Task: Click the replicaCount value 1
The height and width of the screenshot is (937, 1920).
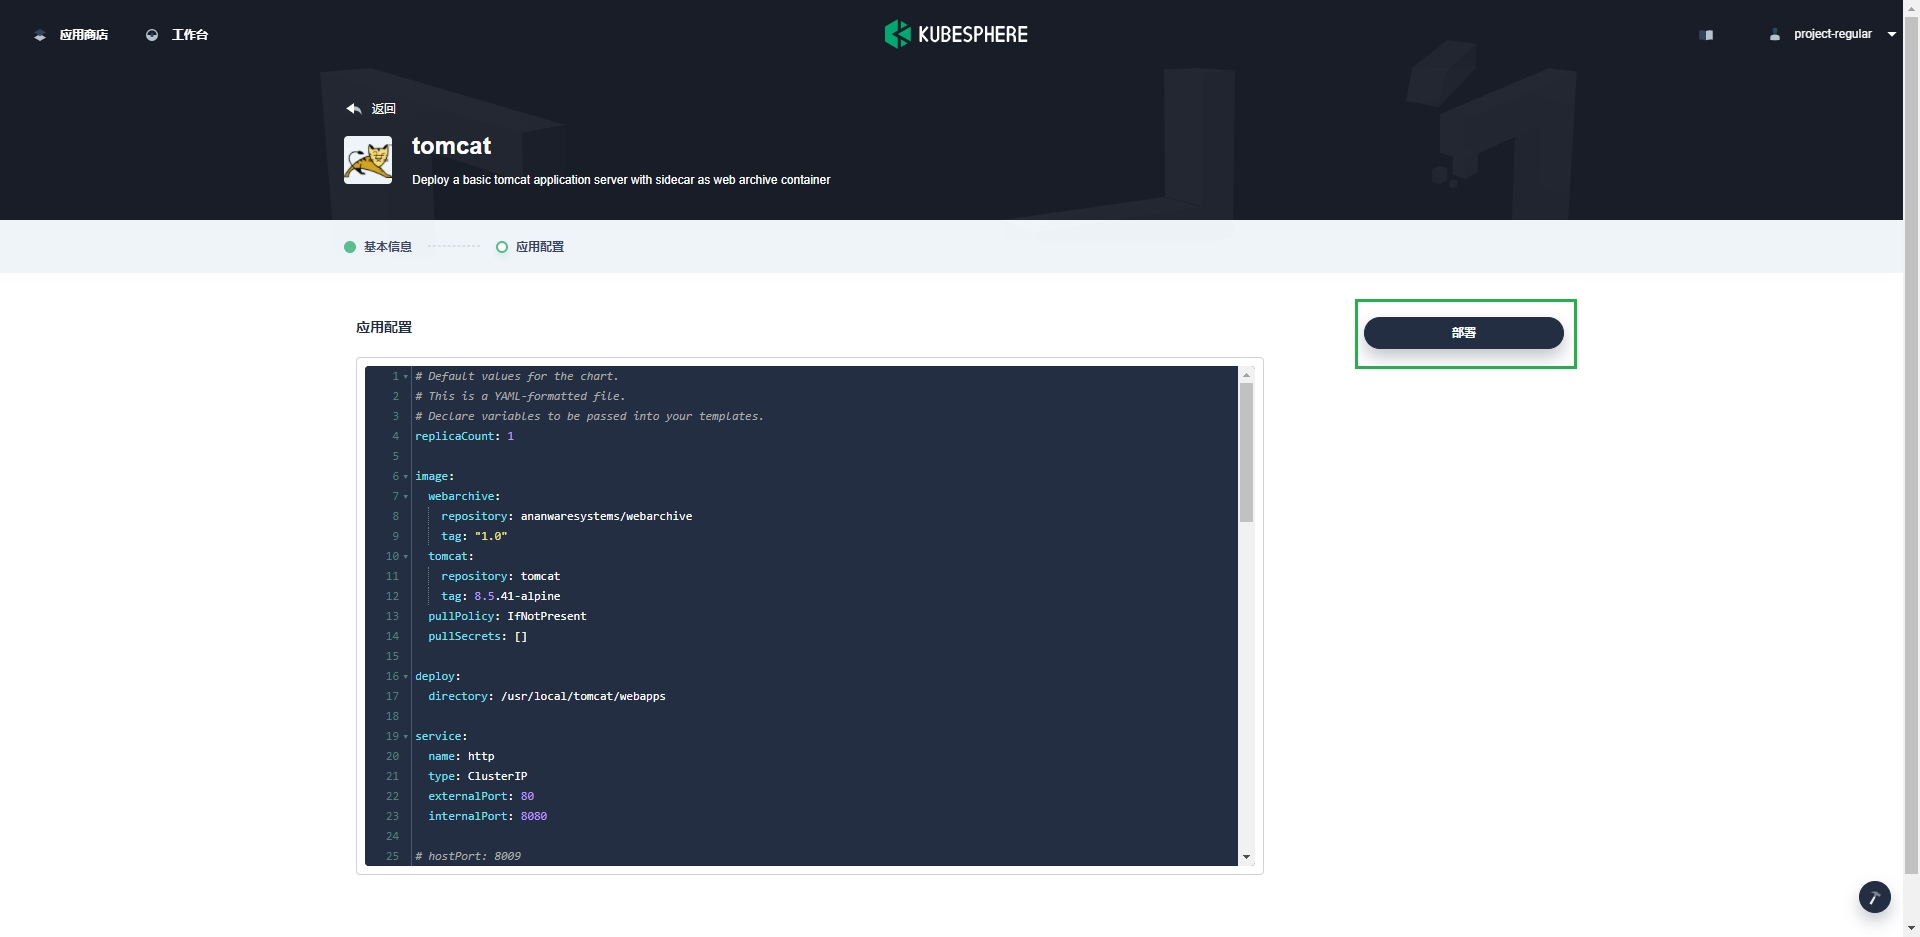Action: coord(510,436)
